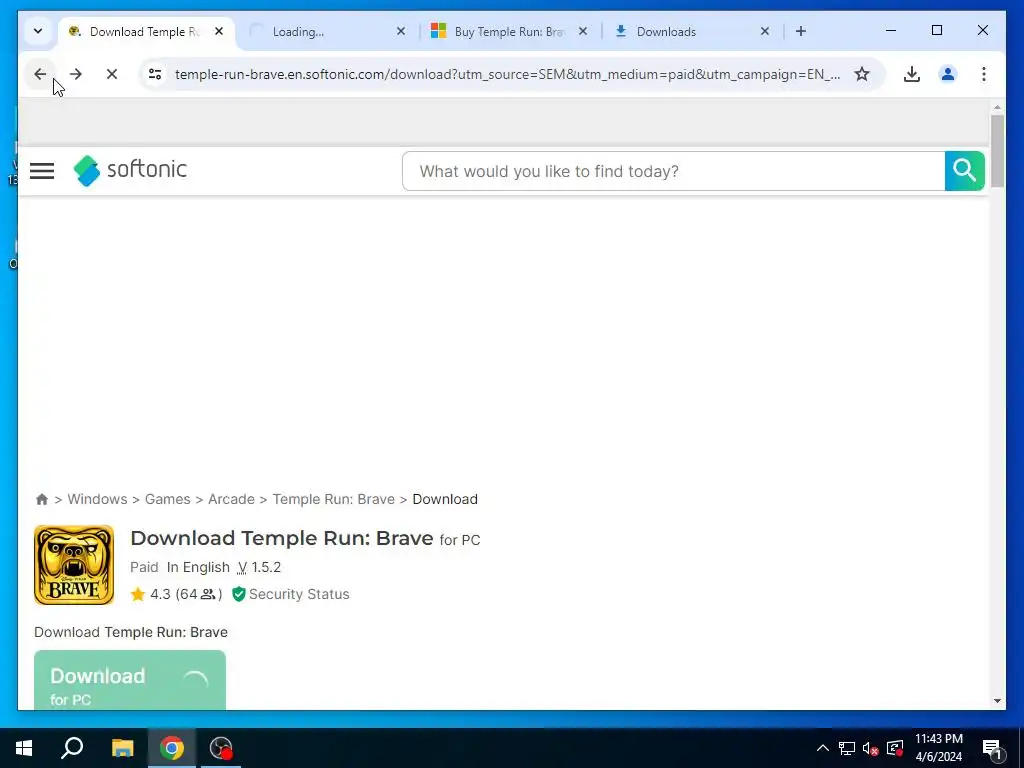This screenshot has width=1024, height=768.
Task: Open the Games breadcrumb link
Action: [168, 500]
